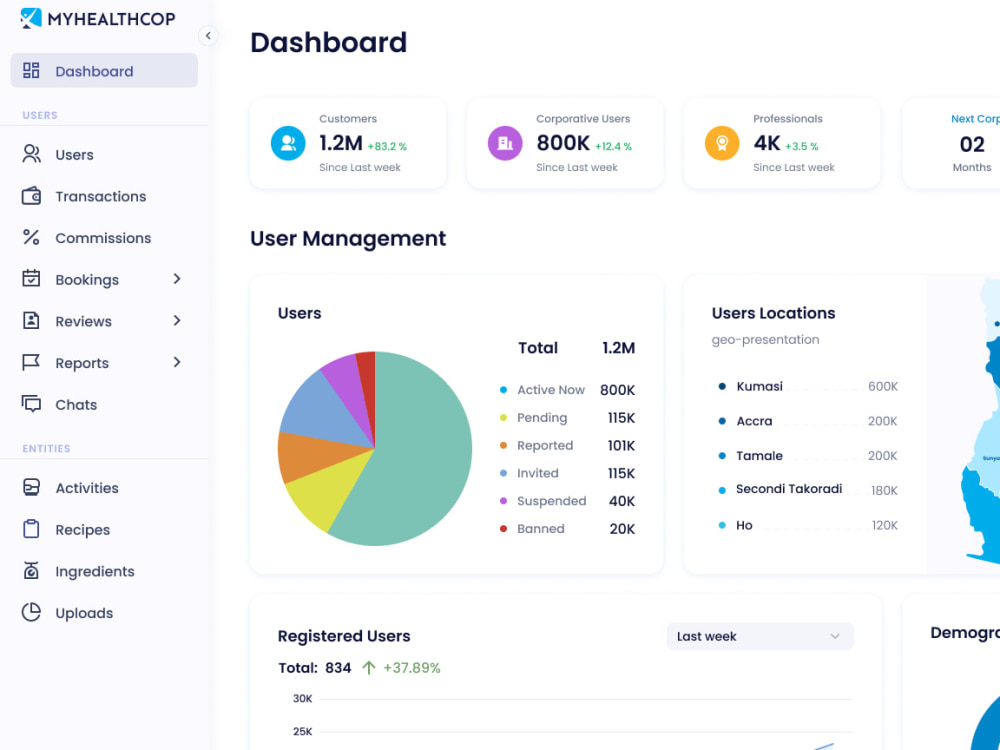Expand the Reports submenu chevron
Image resolution: width=1000 pixels, height=750 pixels.
(177, 362)
